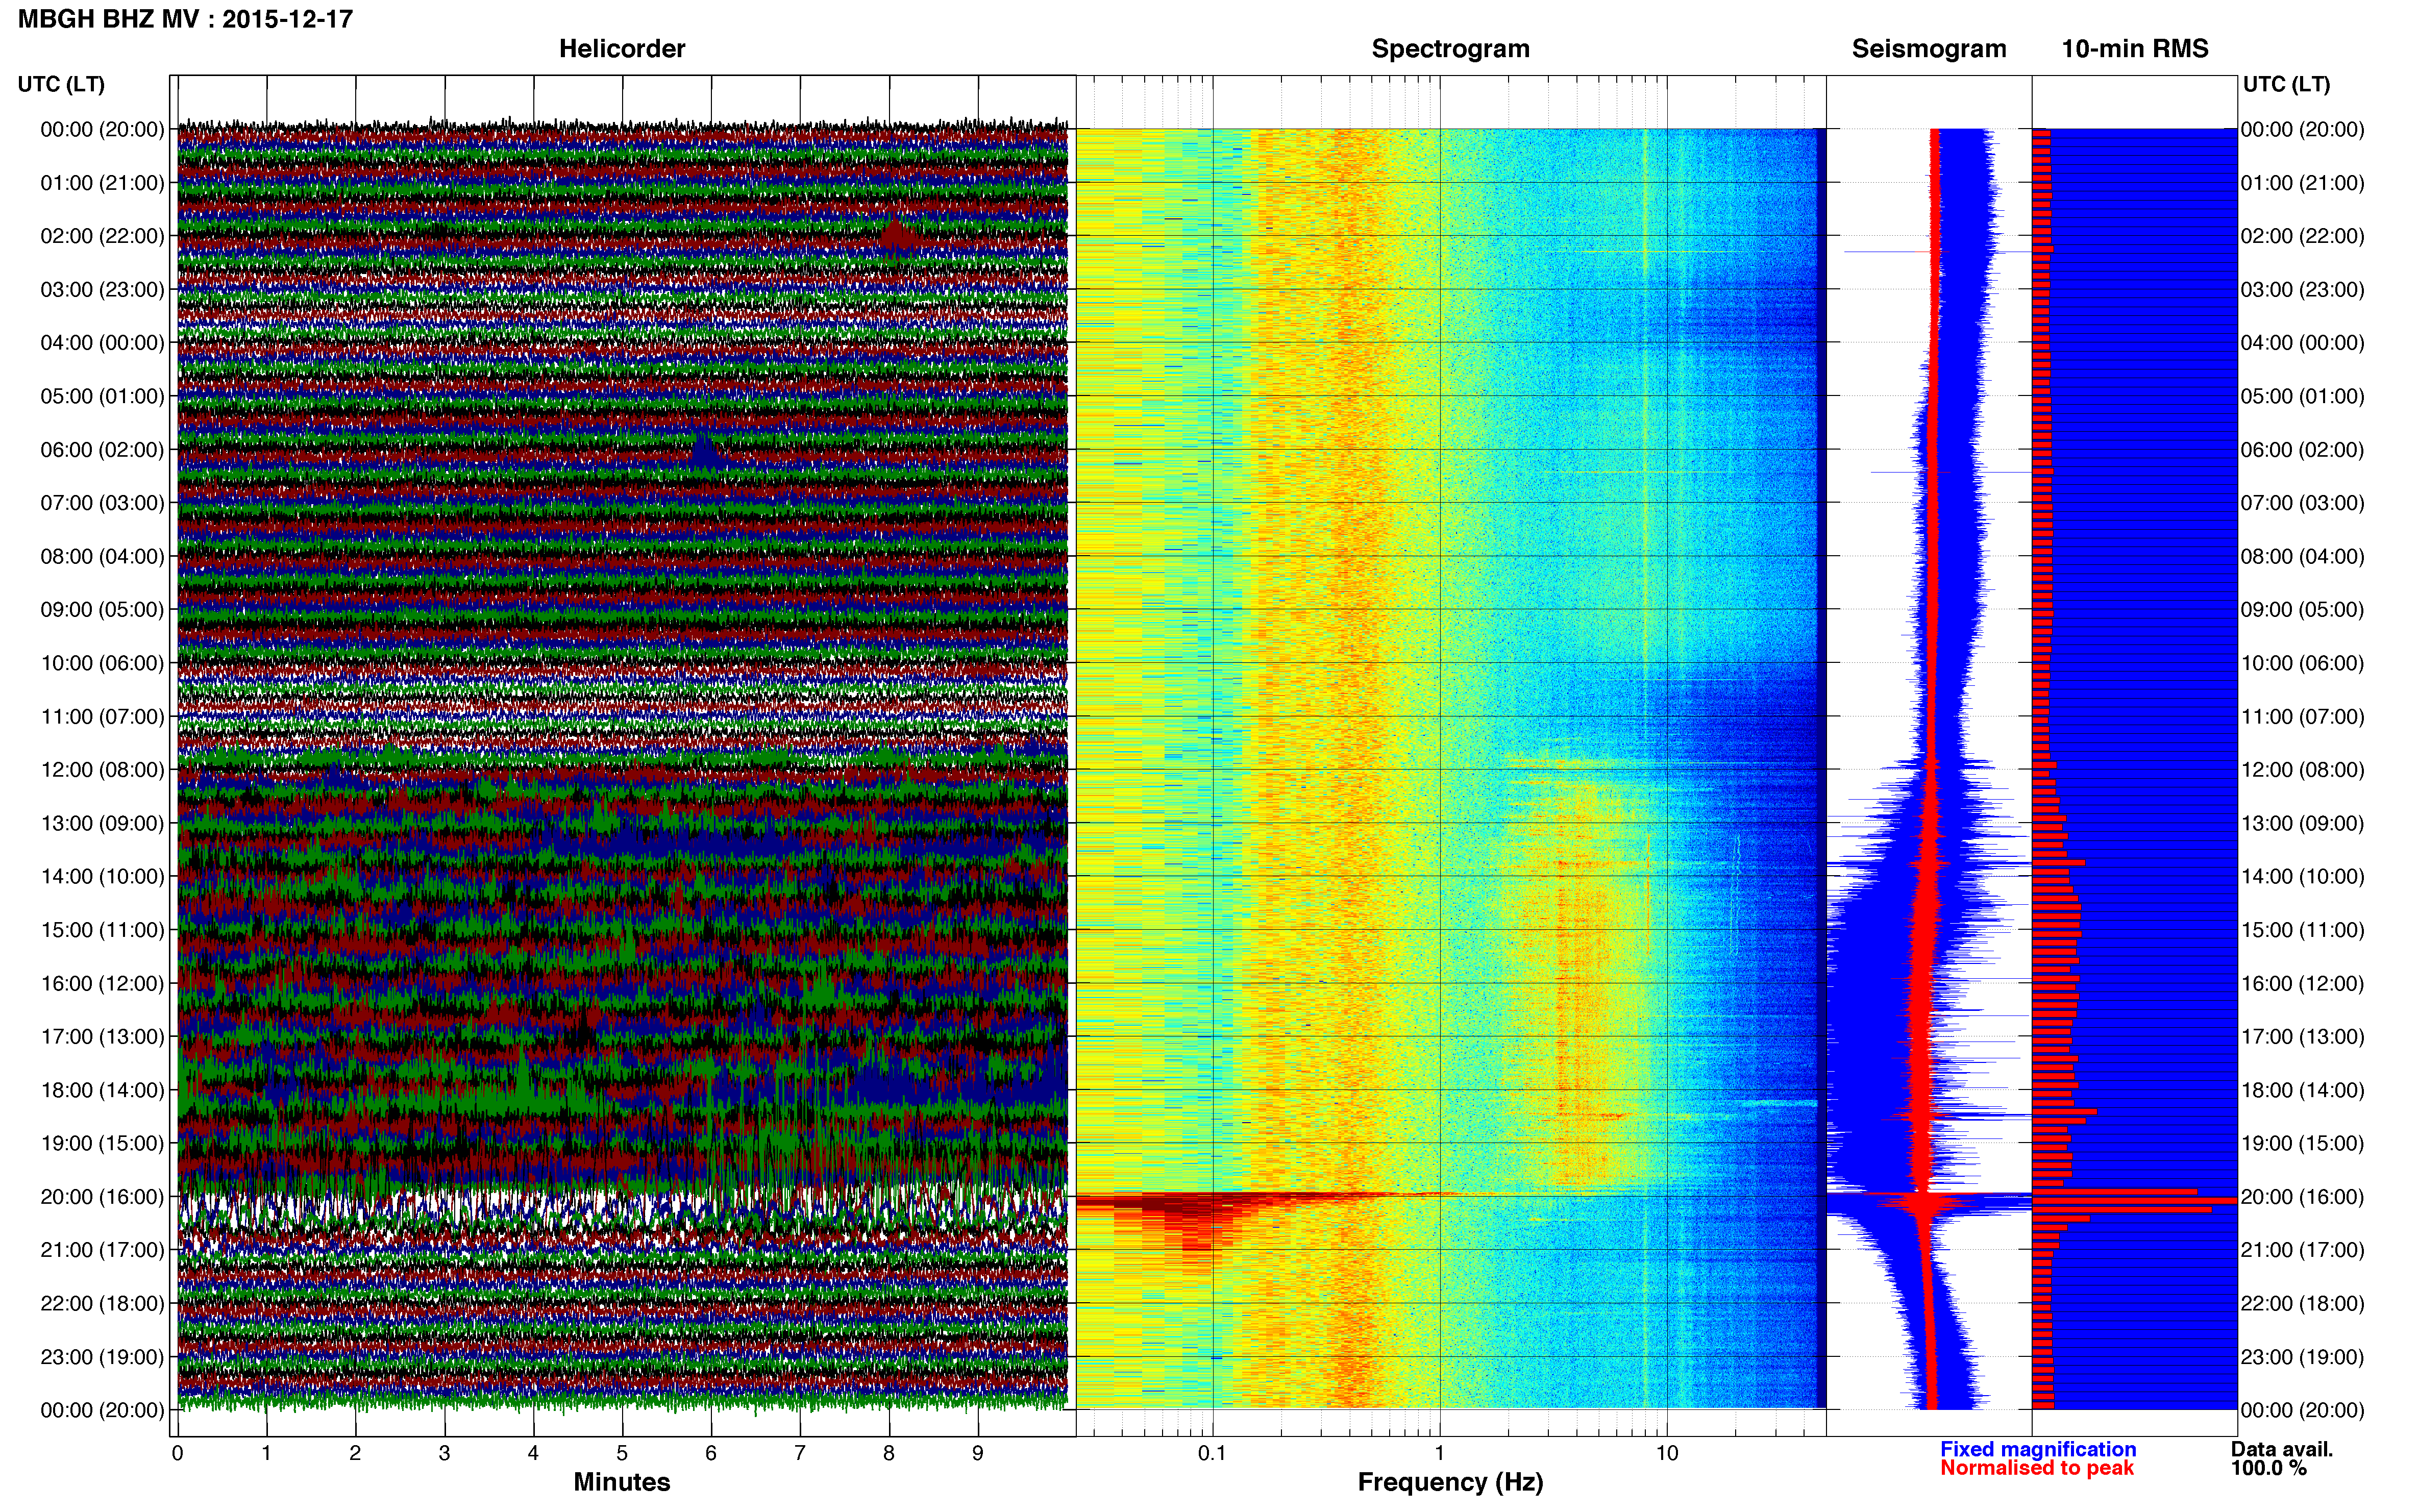Click the left 'UTC (LT)' axis label
2419x1512 pixels.
(61, 85)
